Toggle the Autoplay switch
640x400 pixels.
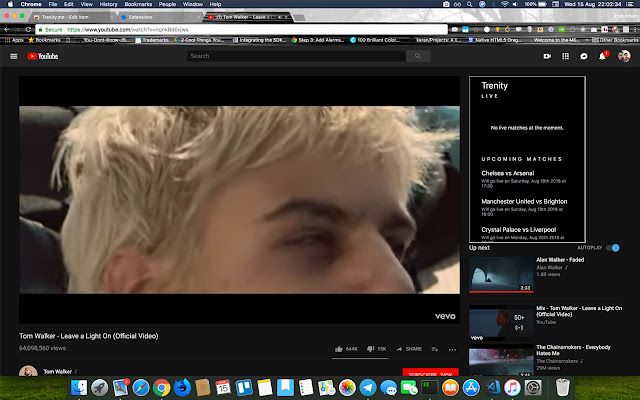(613, 247)
